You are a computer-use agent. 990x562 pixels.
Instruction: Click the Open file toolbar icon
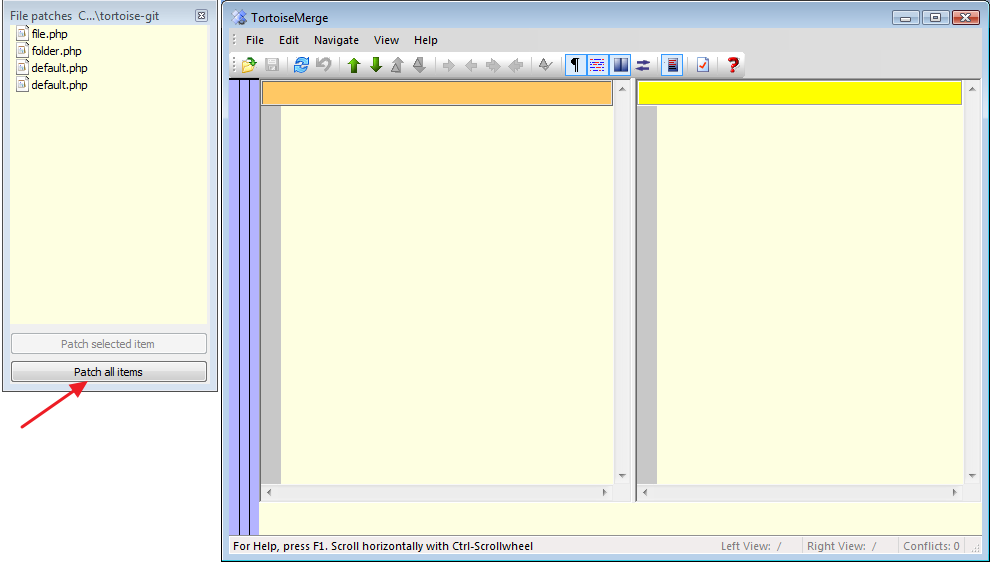tap(249, 65)
